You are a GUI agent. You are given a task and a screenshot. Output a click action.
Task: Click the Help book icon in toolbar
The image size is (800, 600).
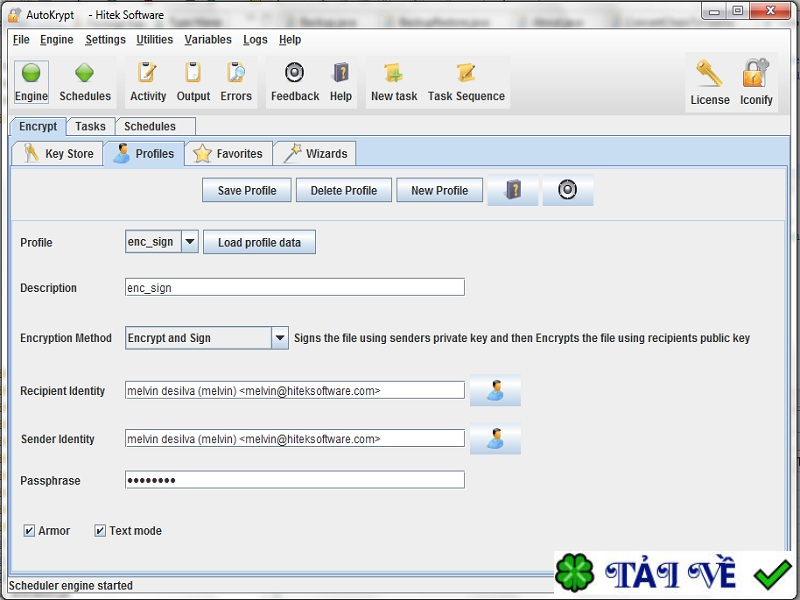click(x=341, y=82)
